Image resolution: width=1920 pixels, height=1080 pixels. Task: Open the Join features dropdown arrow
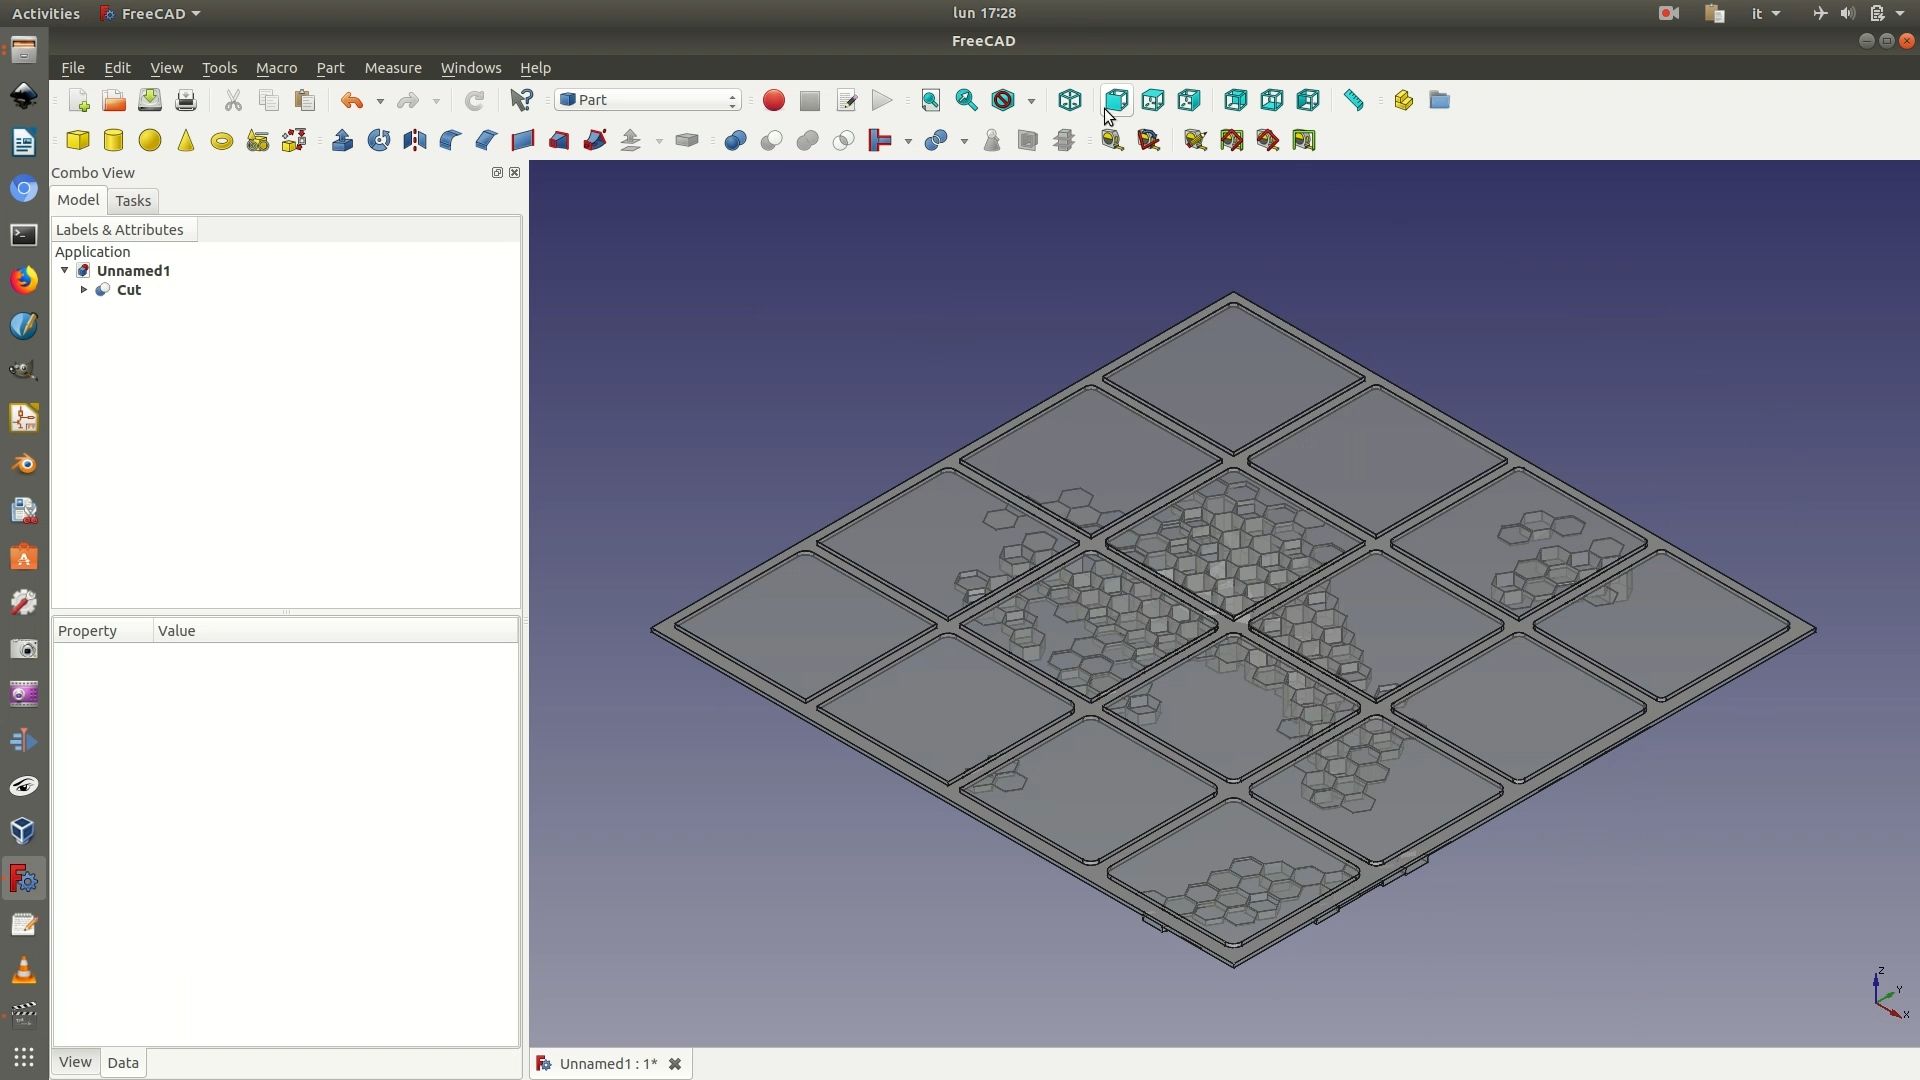(x=908, y=141)
